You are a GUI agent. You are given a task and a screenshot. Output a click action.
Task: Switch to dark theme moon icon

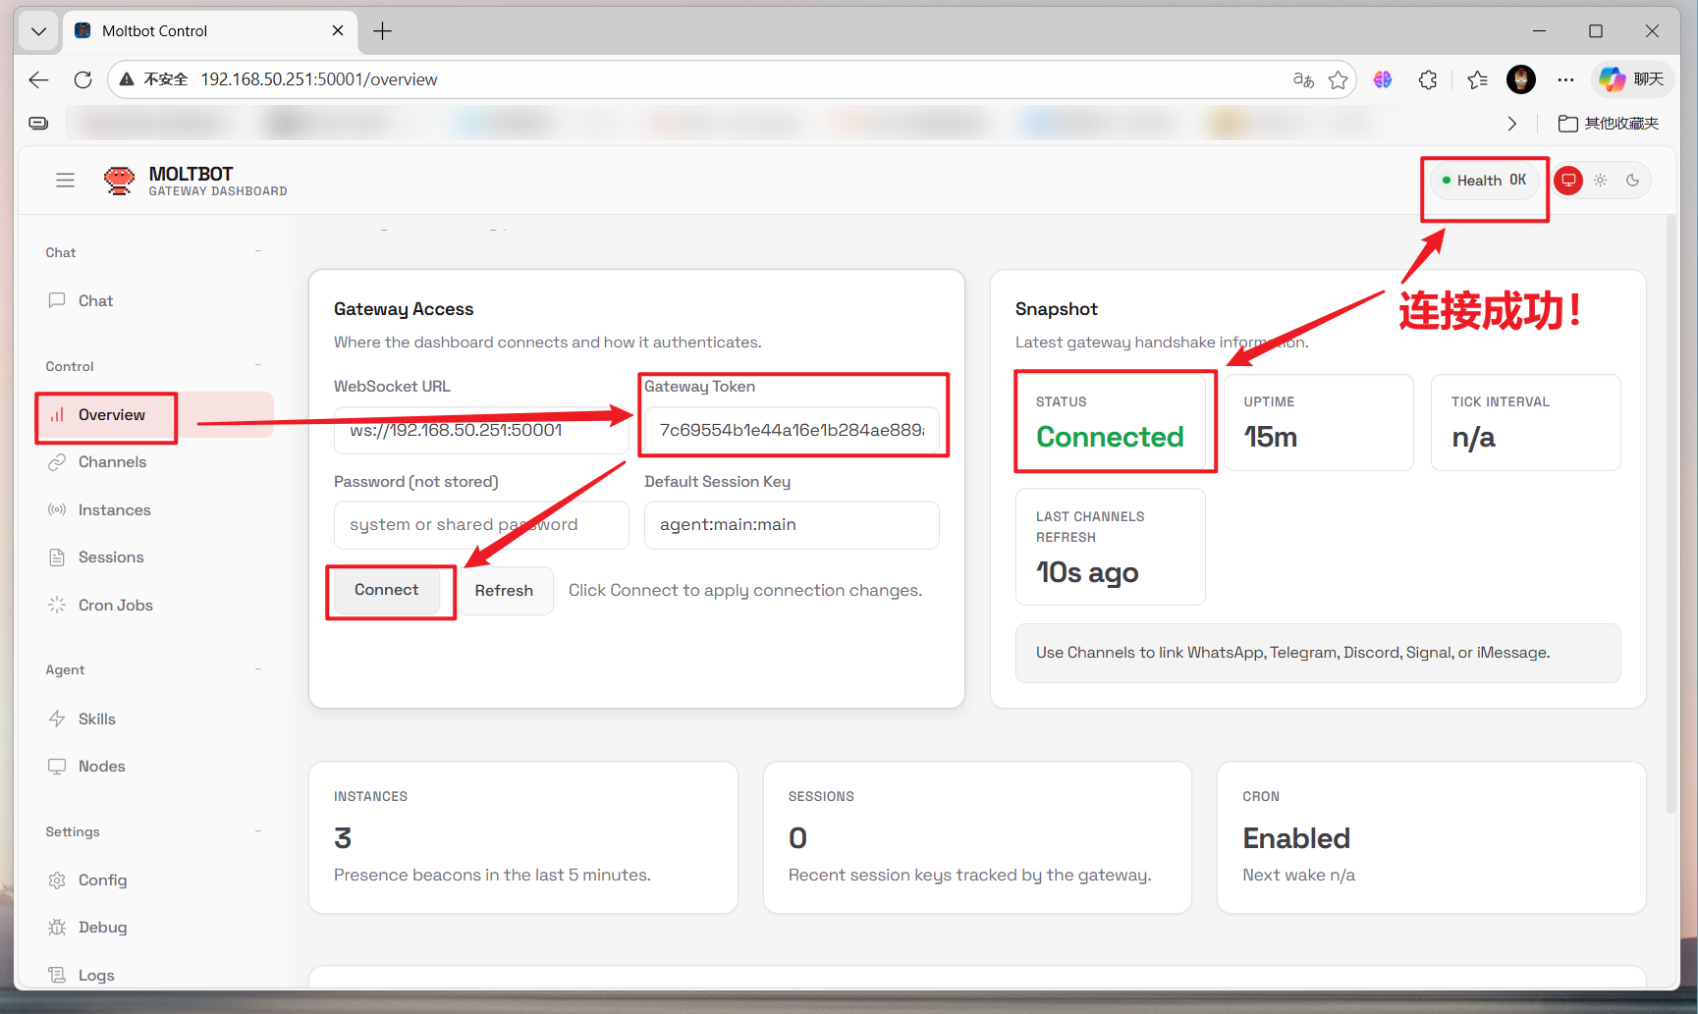(1633, 180)
